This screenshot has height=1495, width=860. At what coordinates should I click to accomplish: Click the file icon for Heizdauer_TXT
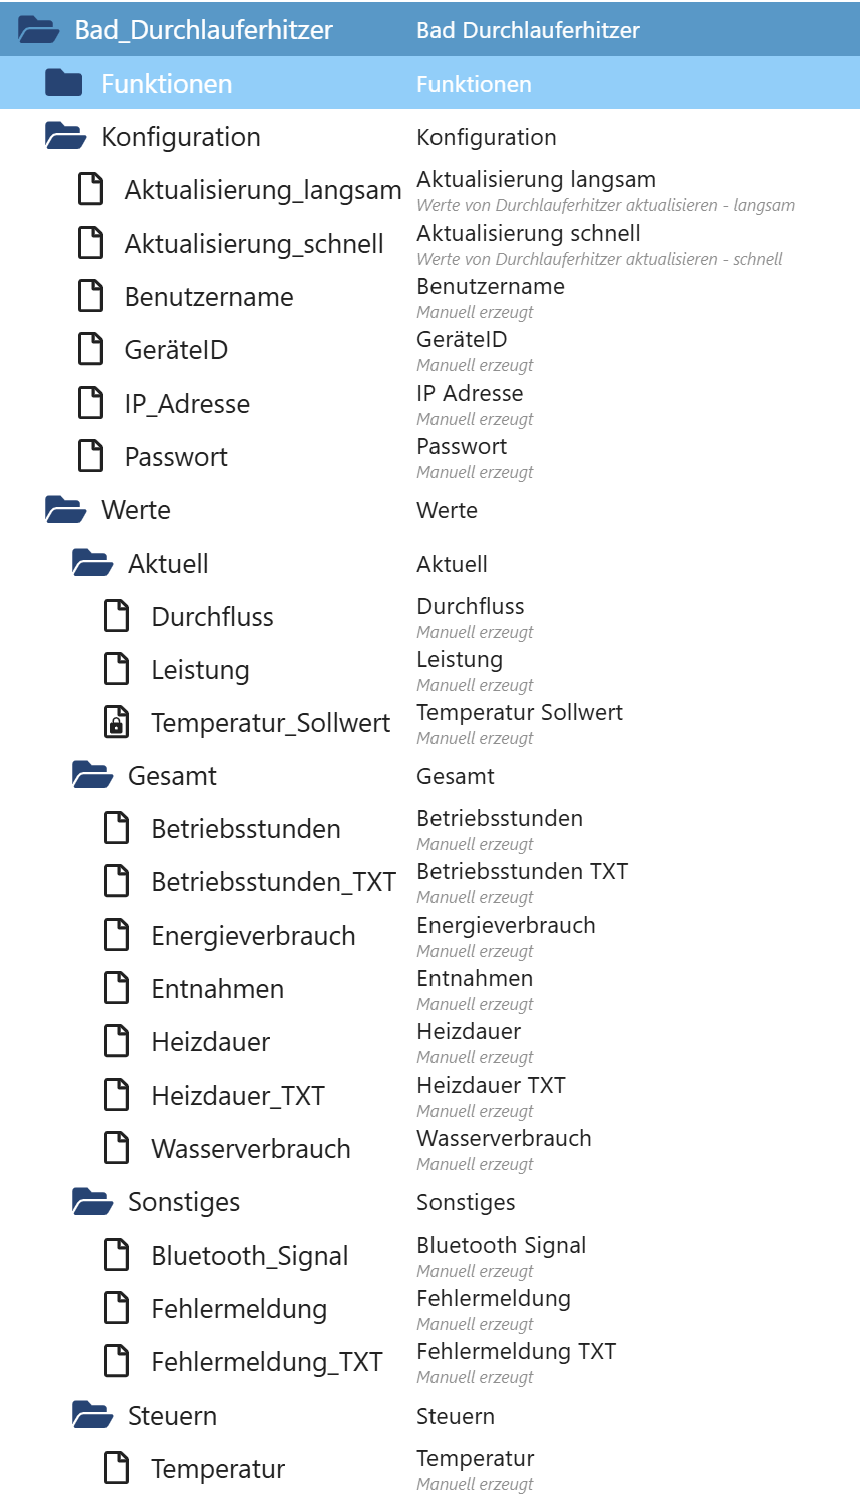point(117,1096)
